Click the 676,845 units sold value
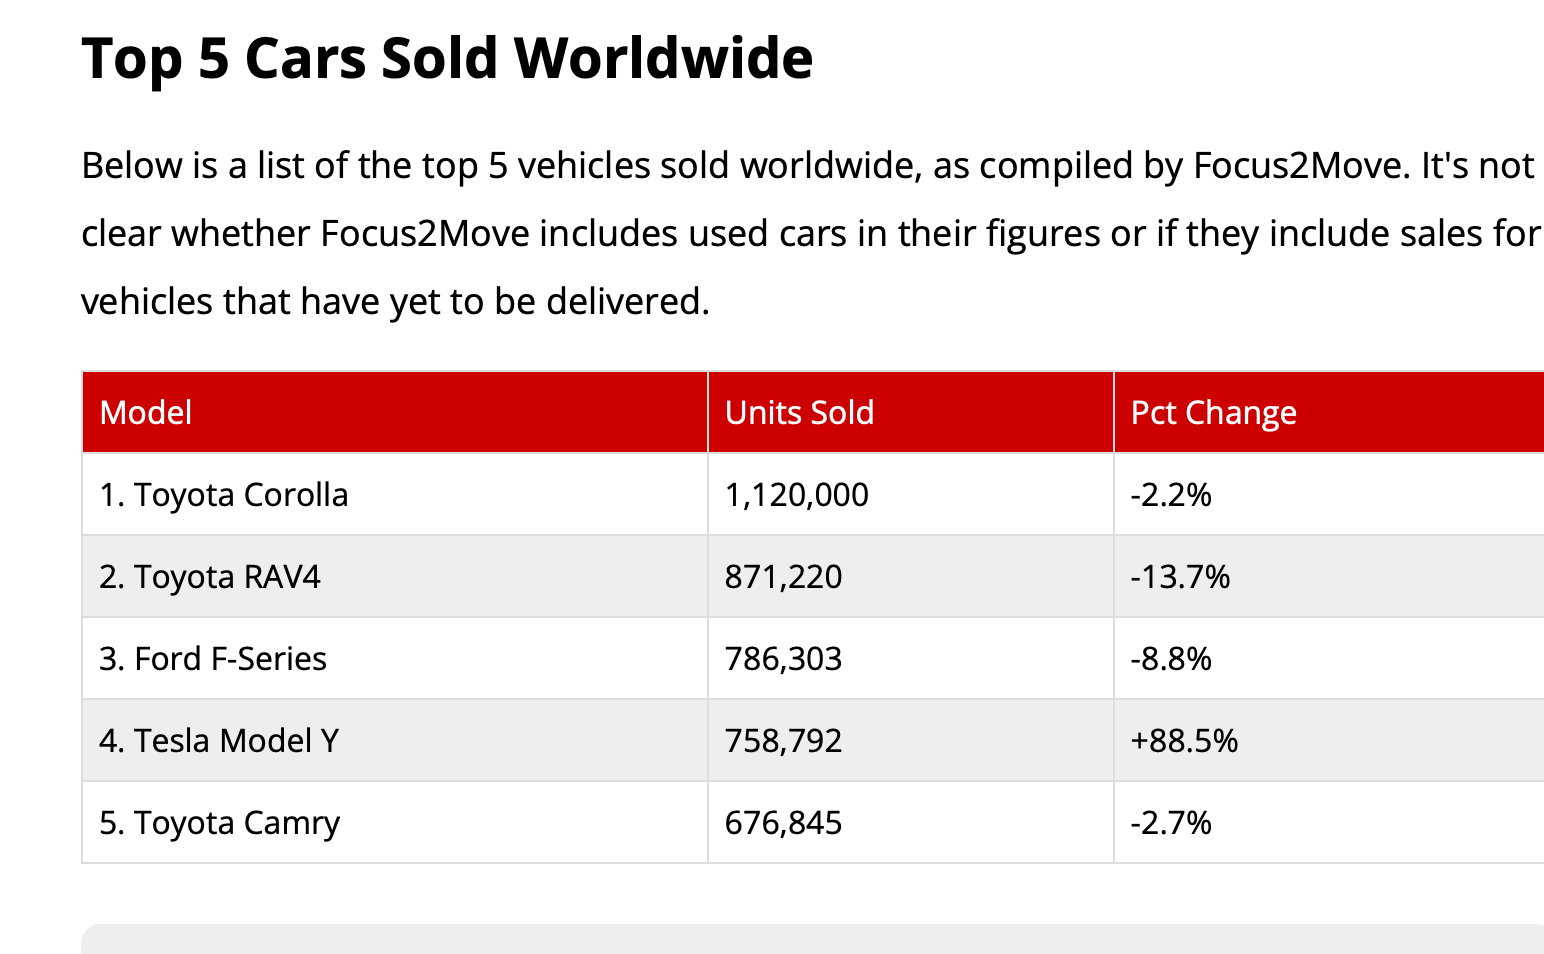The width and height of the screenshot is (1544, 954). coord(783,823)
